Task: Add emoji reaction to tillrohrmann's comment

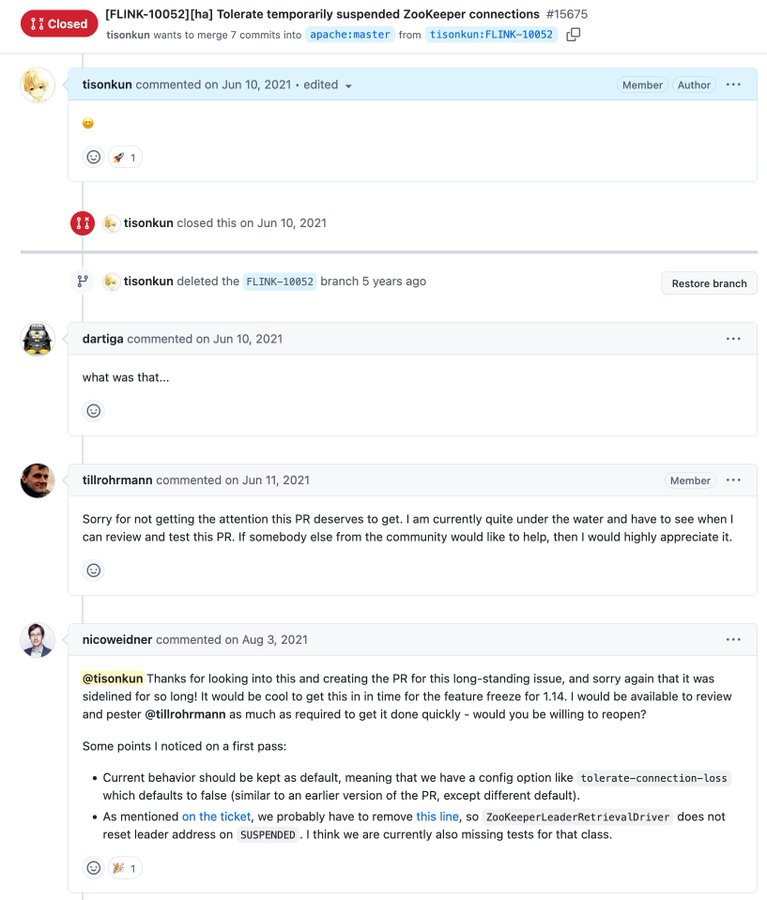Action: (94, 571)
